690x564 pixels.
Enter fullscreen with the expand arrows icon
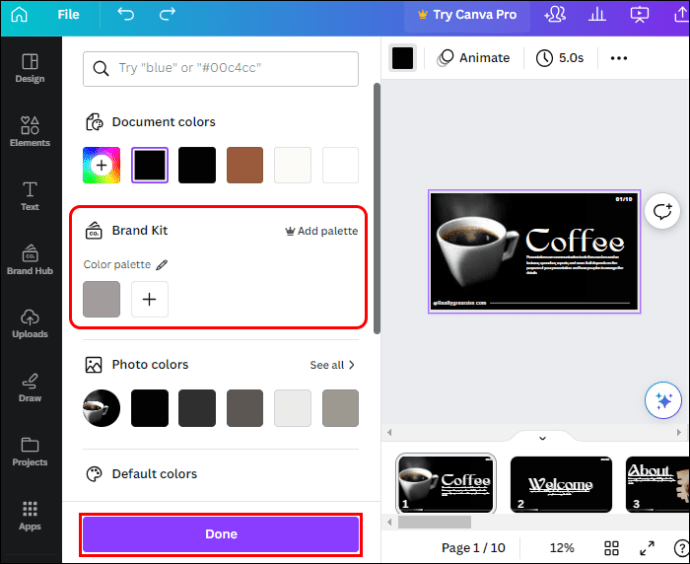647,548
